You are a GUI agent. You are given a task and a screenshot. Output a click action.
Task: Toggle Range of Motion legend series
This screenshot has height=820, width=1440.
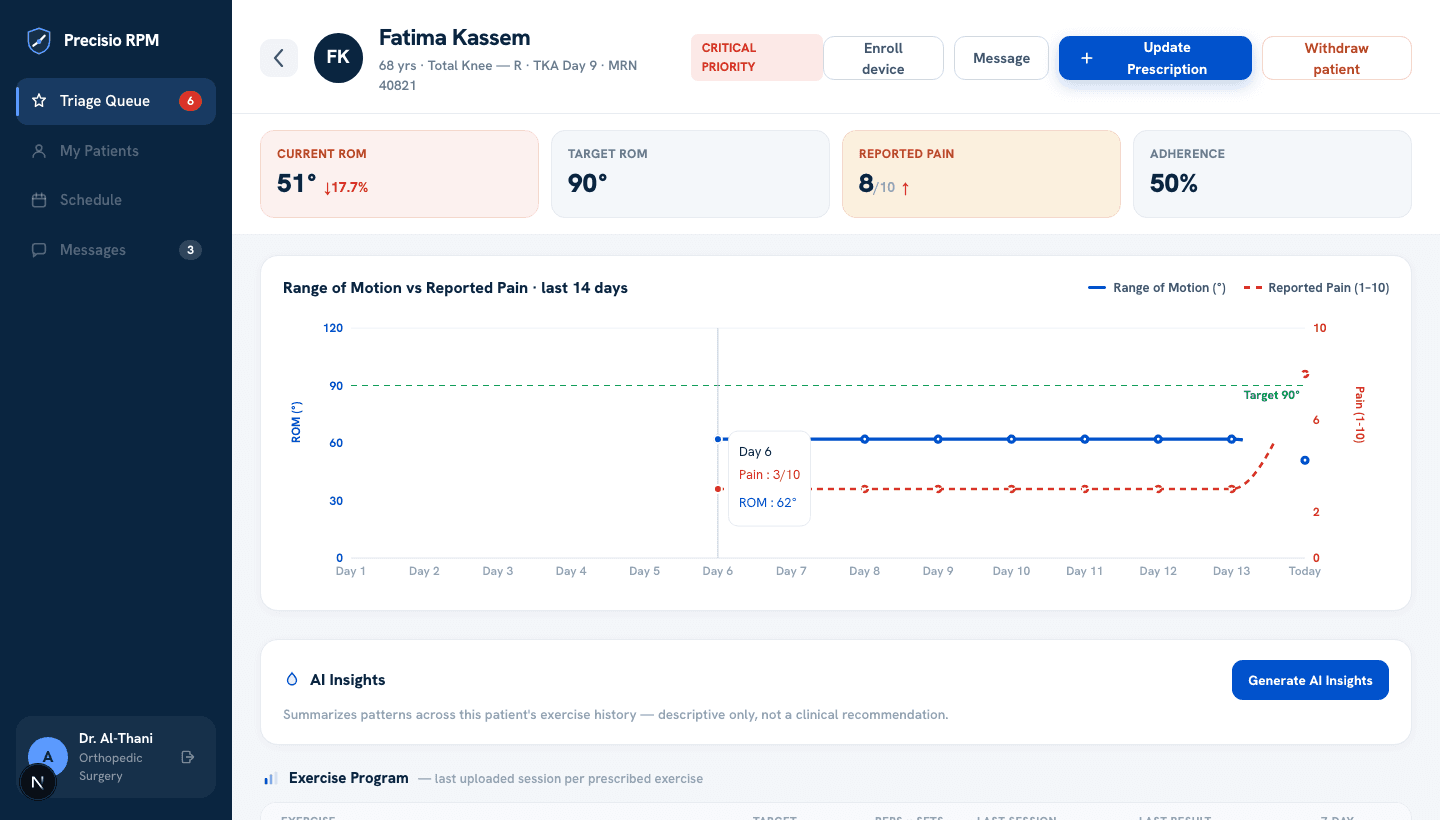[x=1156, y=288]
